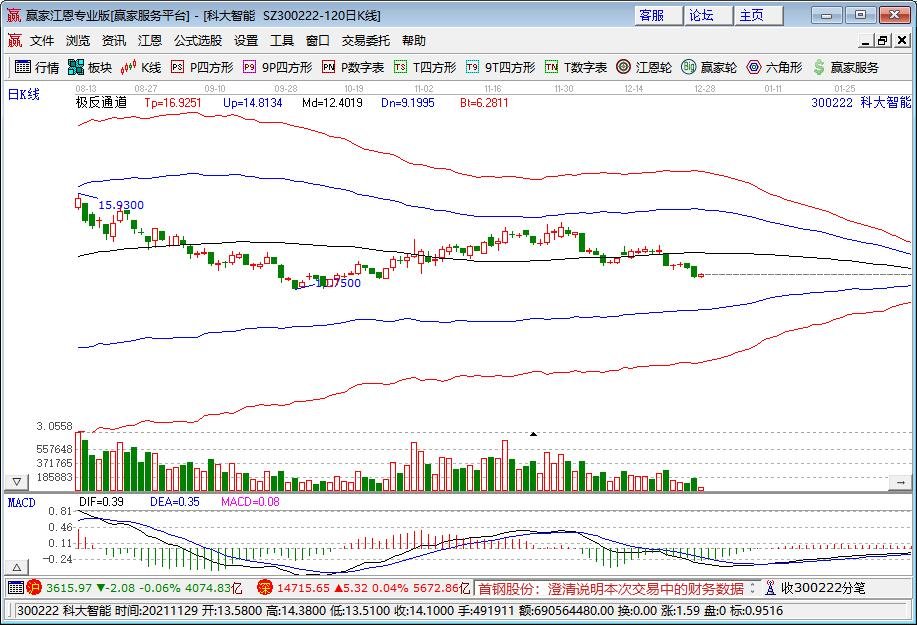Close the inner chart window
This screenshot has width=917, height=625.
point(901,40)
